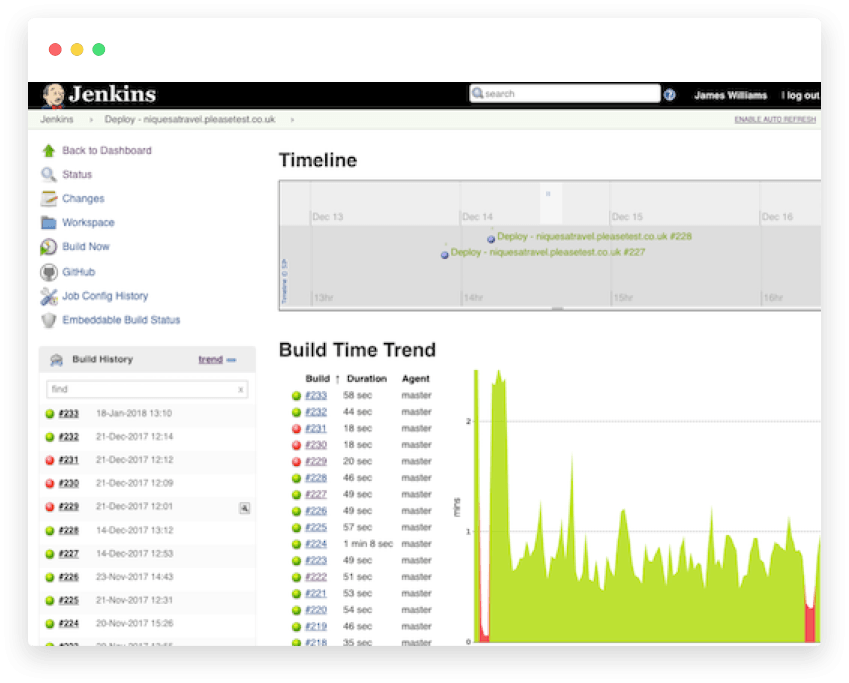The image size is (849, 683).
Task: Click the red failed area at chart's right
Action: 810,623
